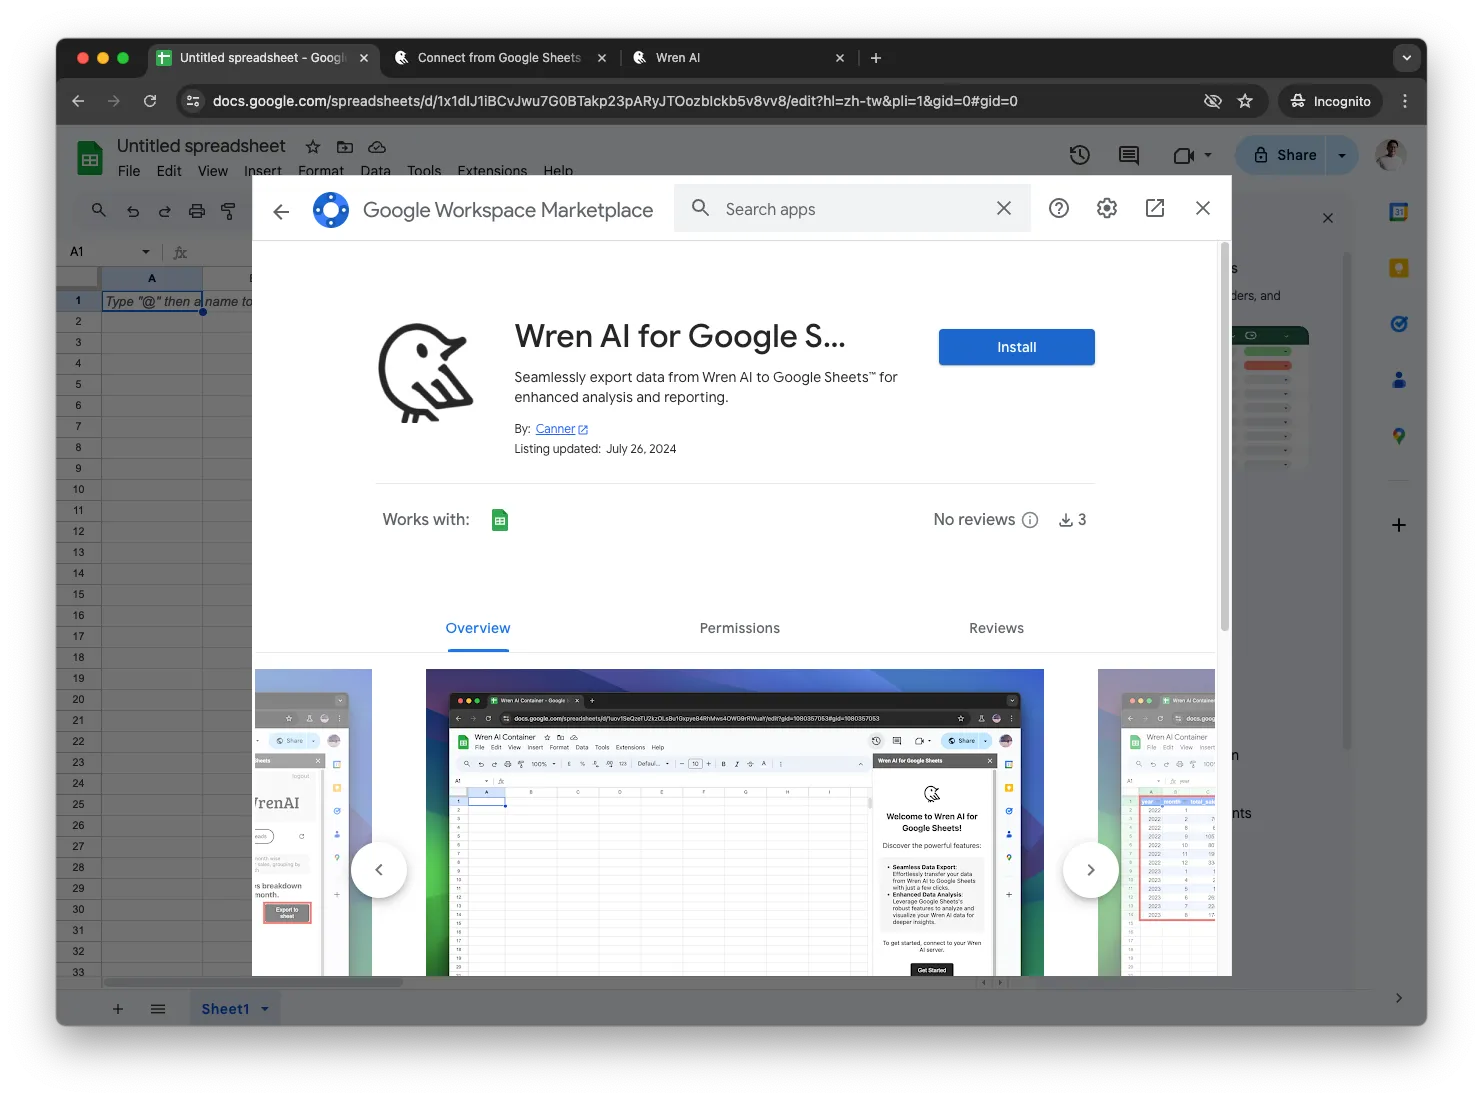Open the File menu in Sheets
Image resolution: width=1483 pixels, height=1100 pixels.
pyautogui.click(x=129, y=171)
